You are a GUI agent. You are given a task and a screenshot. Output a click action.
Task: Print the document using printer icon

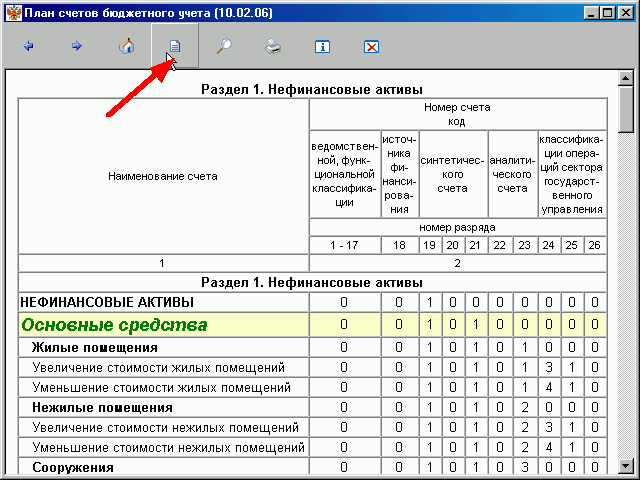point(273,46)
